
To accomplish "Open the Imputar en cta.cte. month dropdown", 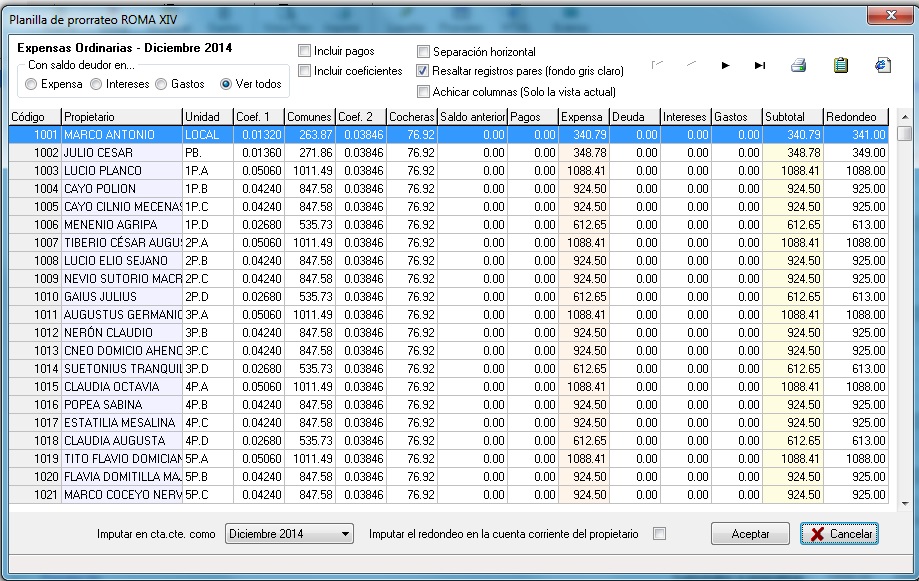I will coord(346,534).
